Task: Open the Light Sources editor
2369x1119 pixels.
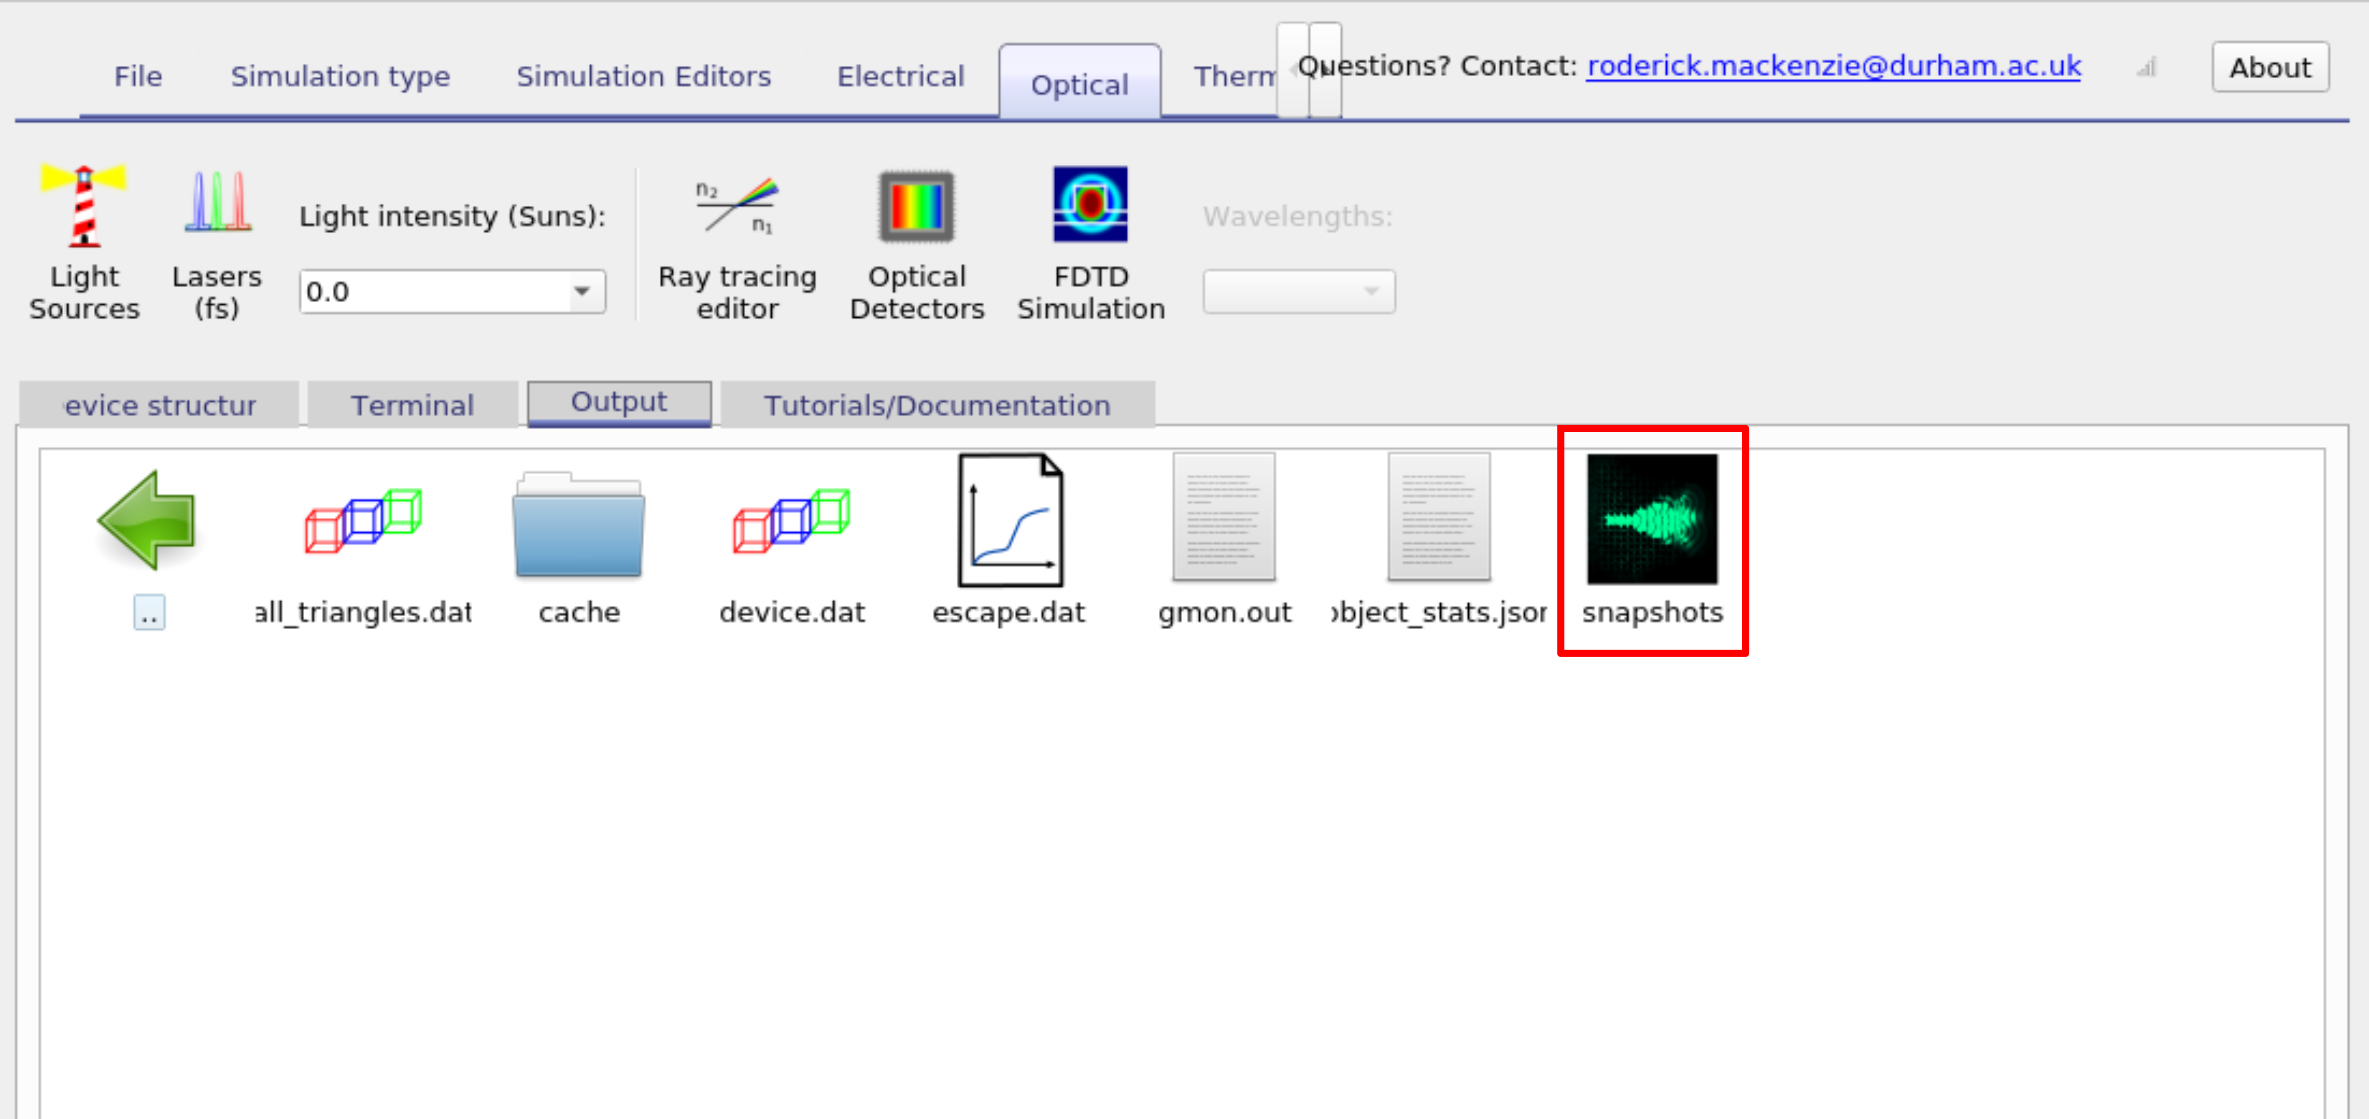Action: (x=84, y=240)
